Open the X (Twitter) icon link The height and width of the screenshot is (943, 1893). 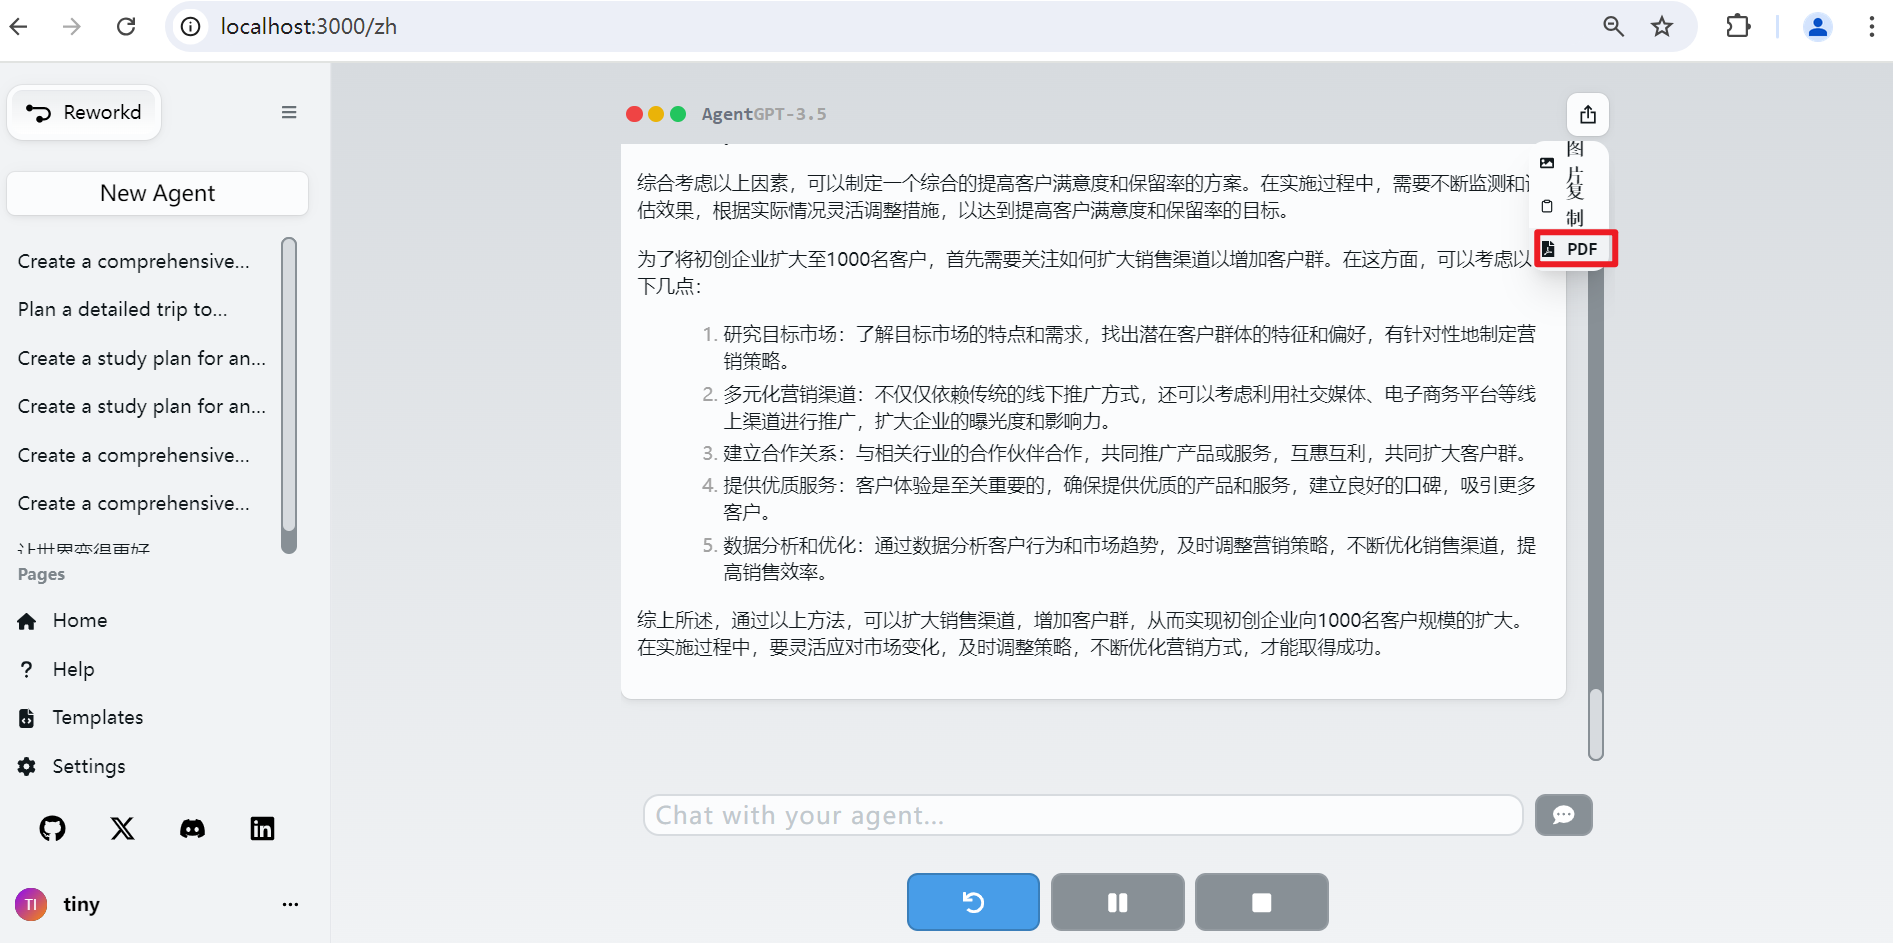(122, 828)
